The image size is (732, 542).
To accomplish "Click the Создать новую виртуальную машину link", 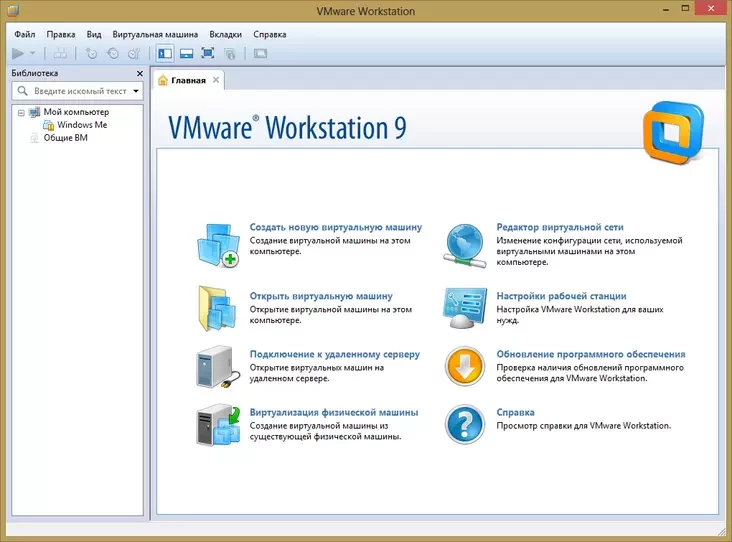I will point(335,227).
